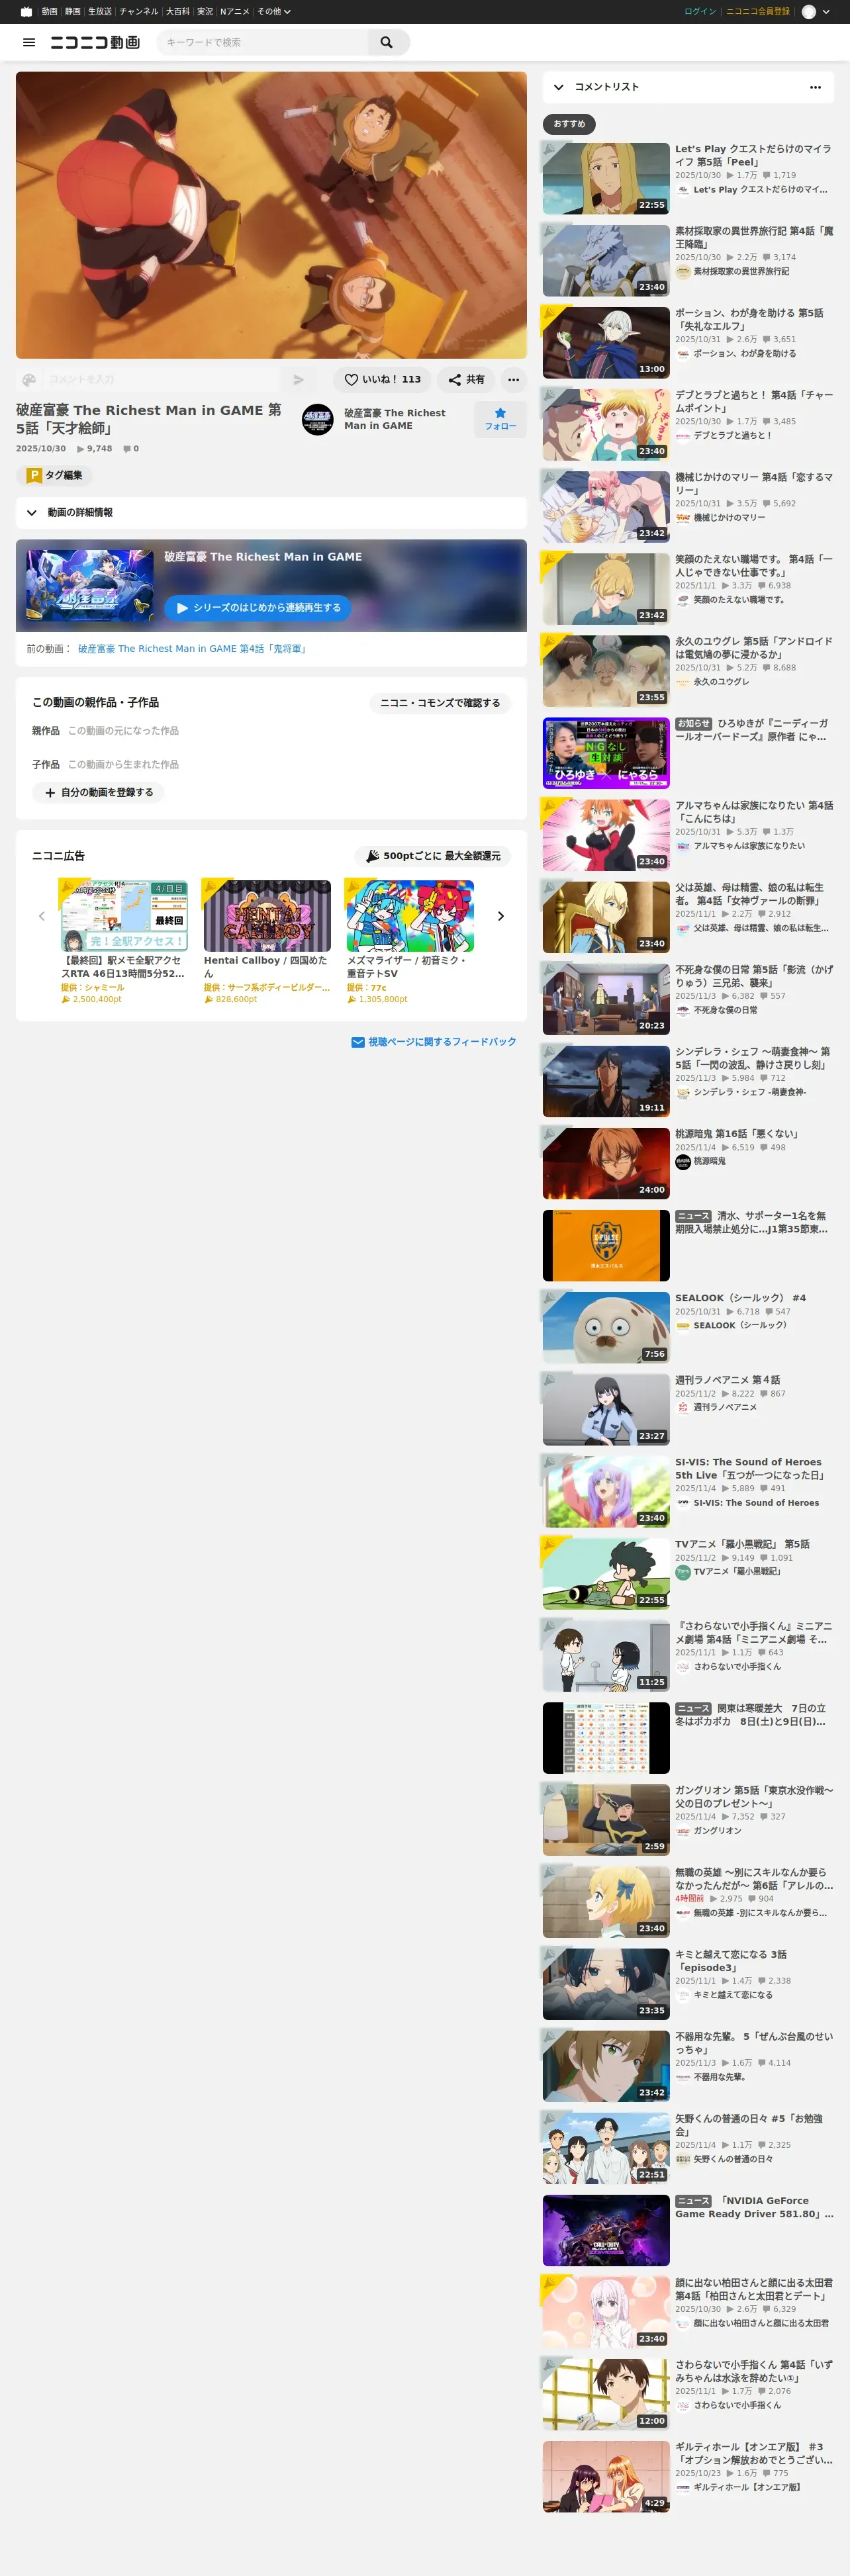
Task: Open the タグ編集 button
Action: 54,476
